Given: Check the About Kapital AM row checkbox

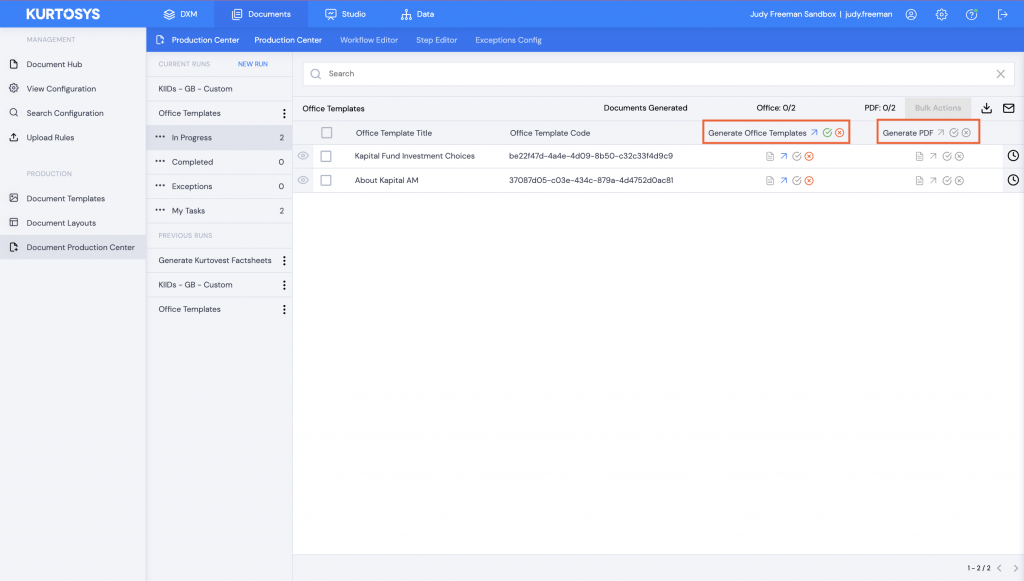Looking at the screenshot, I should (326, 181).
